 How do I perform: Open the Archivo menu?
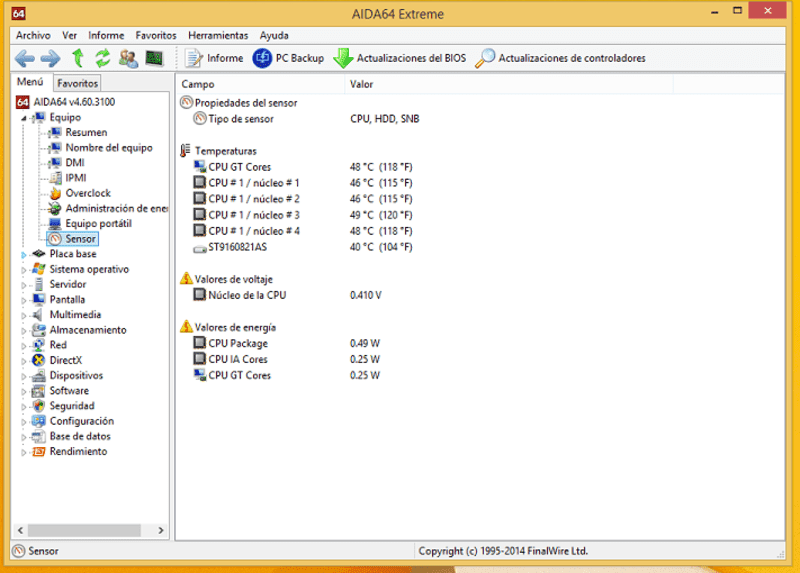pos(33,35)
